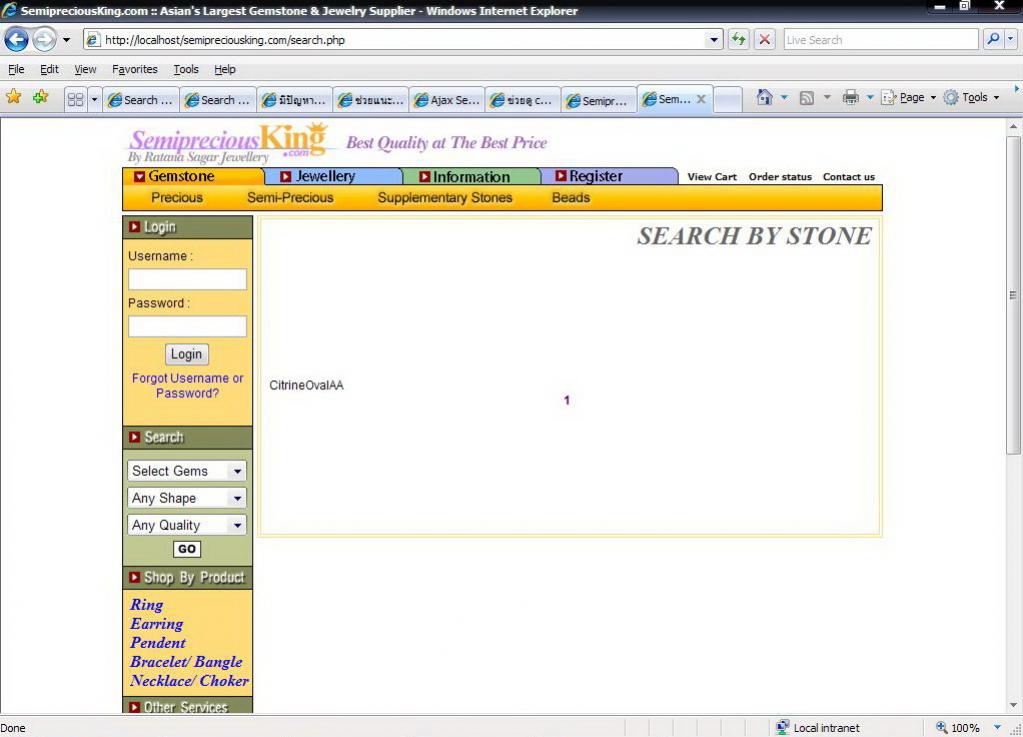
Task: Click the CitrineOvalAA search result
Action: (306, 385)
